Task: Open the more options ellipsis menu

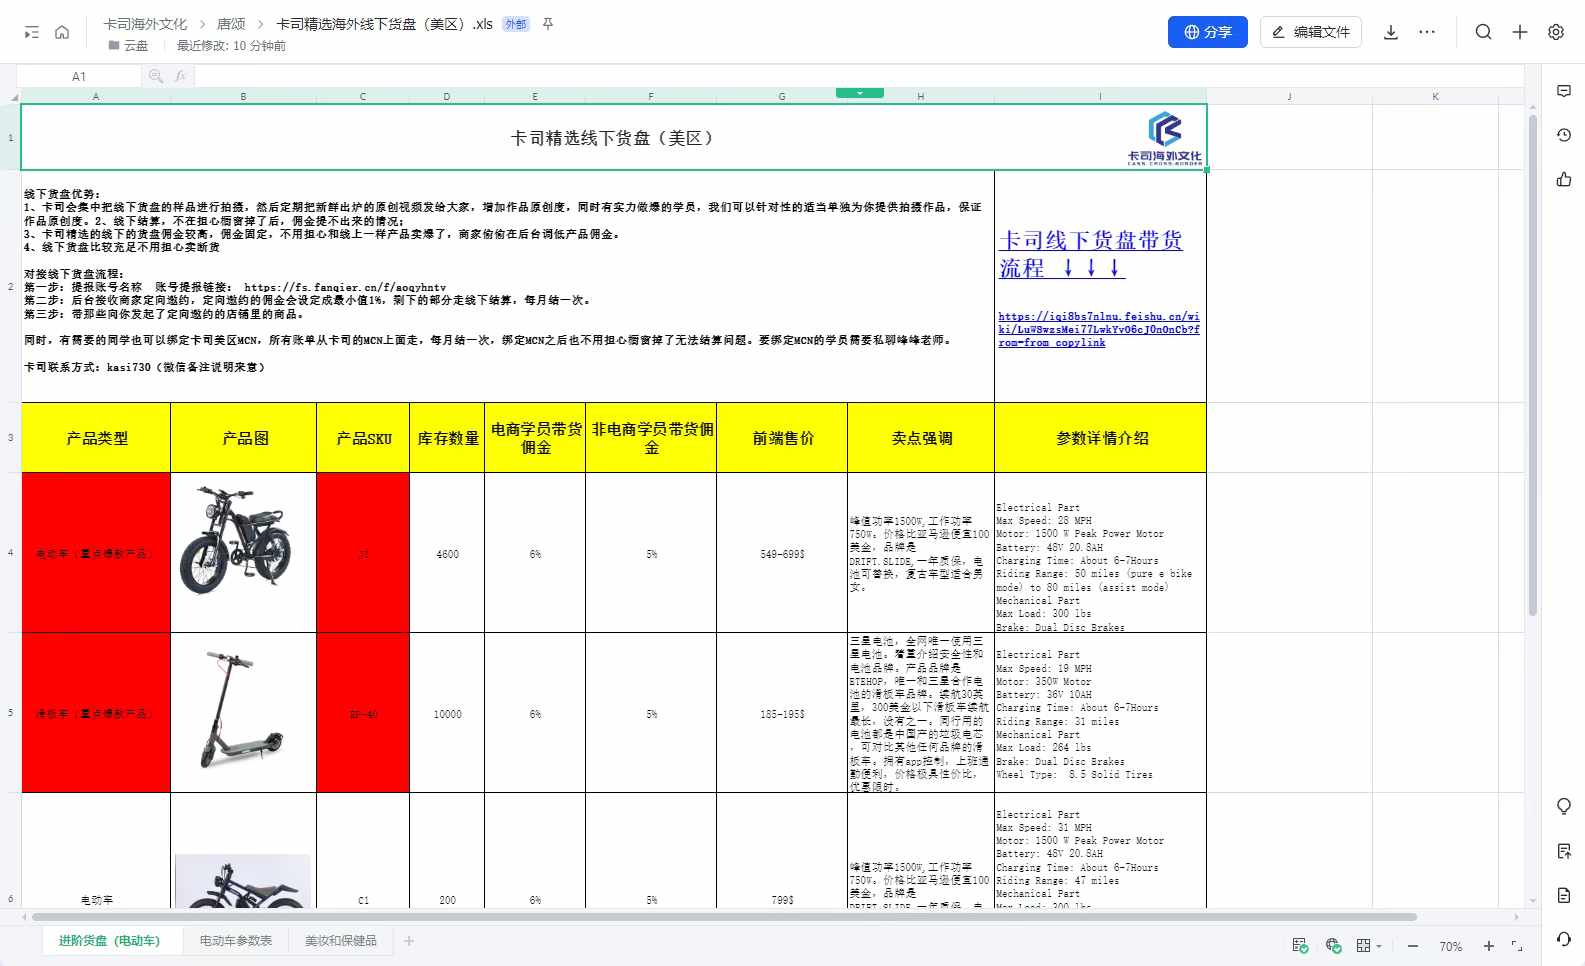Action: tap(1427, 32)
